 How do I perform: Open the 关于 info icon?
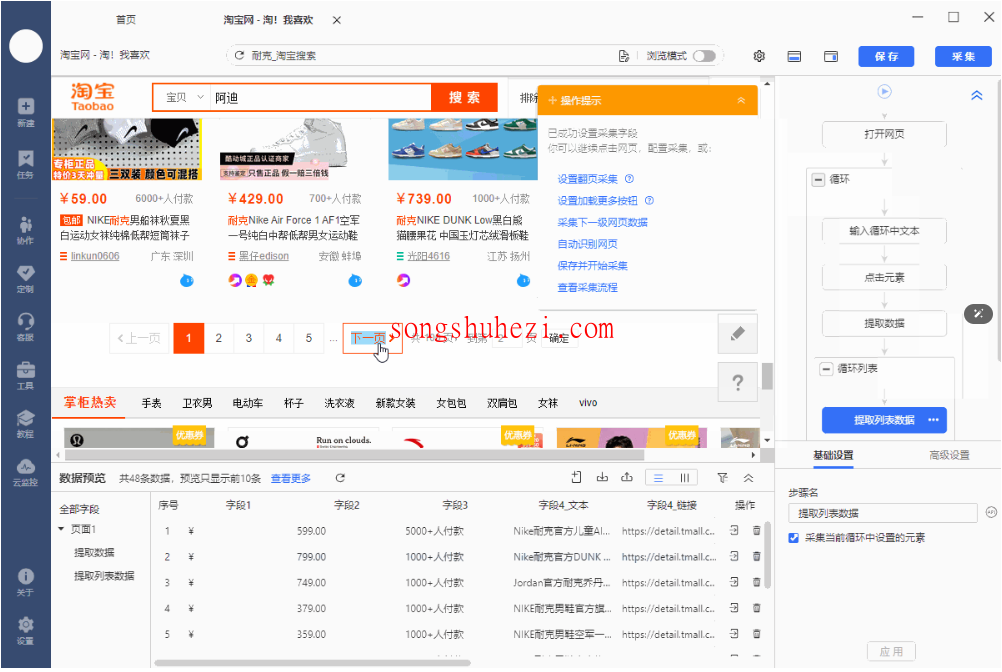click(x=26, y=582)
